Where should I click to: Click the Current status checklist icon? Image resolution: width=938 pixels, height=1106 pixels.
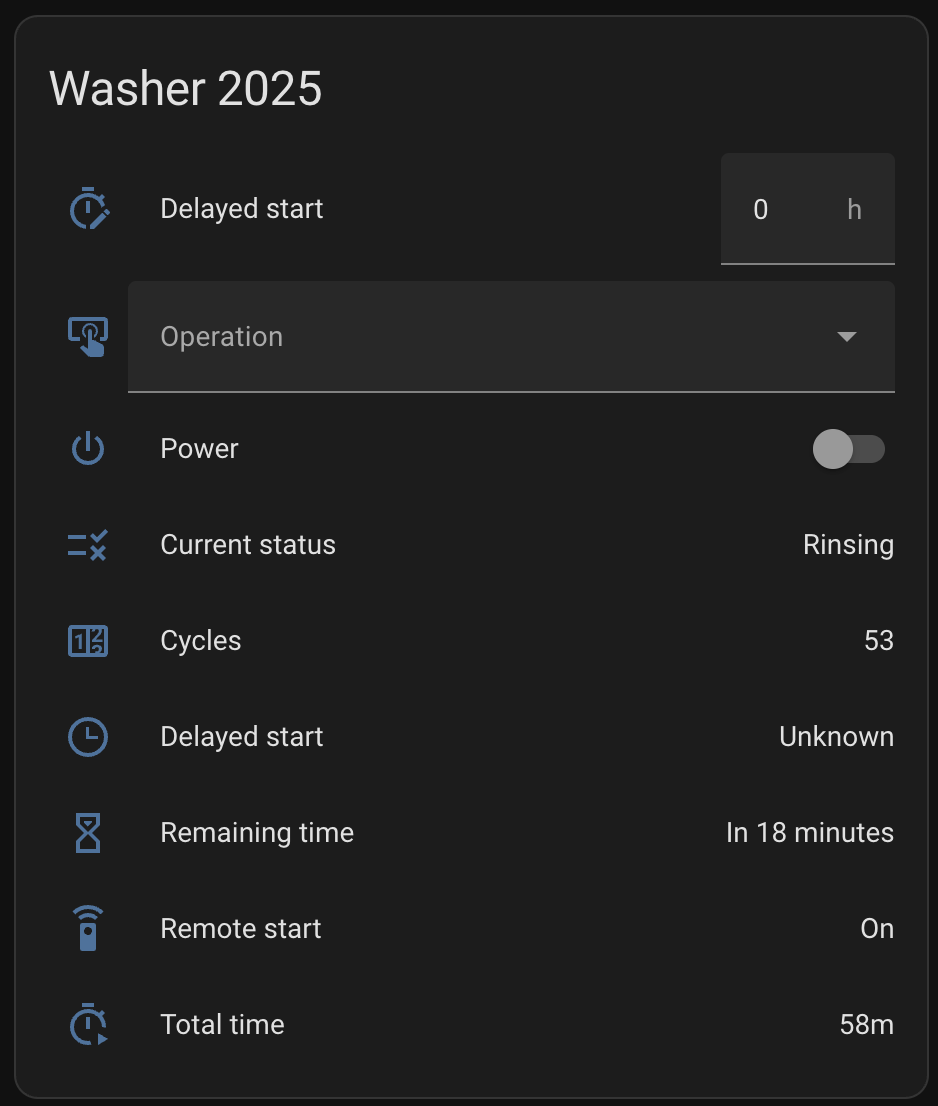[x=88, y=545]
